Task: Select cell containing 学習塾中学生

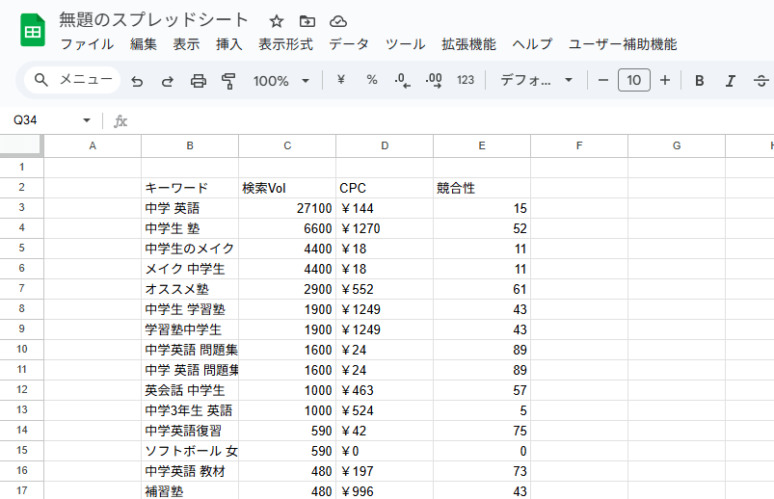Action: (190, 330)
